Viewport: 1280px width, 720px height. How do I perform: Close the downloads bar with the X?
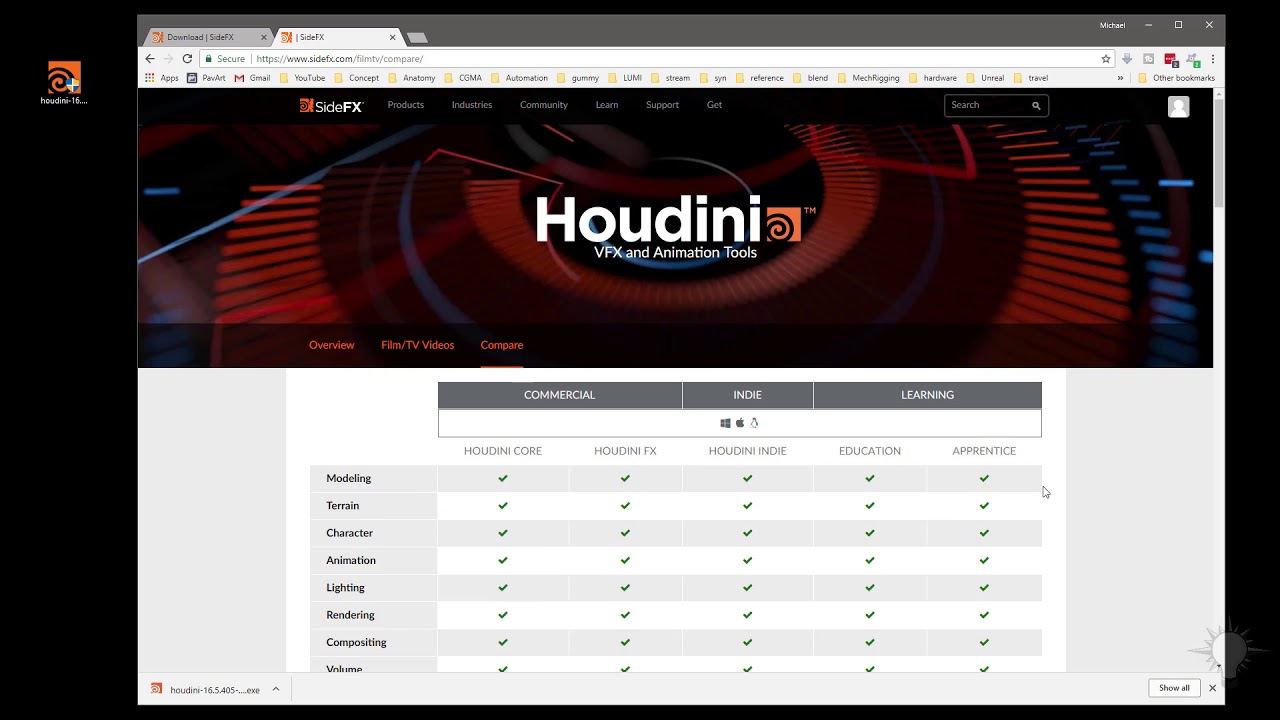[1212, 688]
